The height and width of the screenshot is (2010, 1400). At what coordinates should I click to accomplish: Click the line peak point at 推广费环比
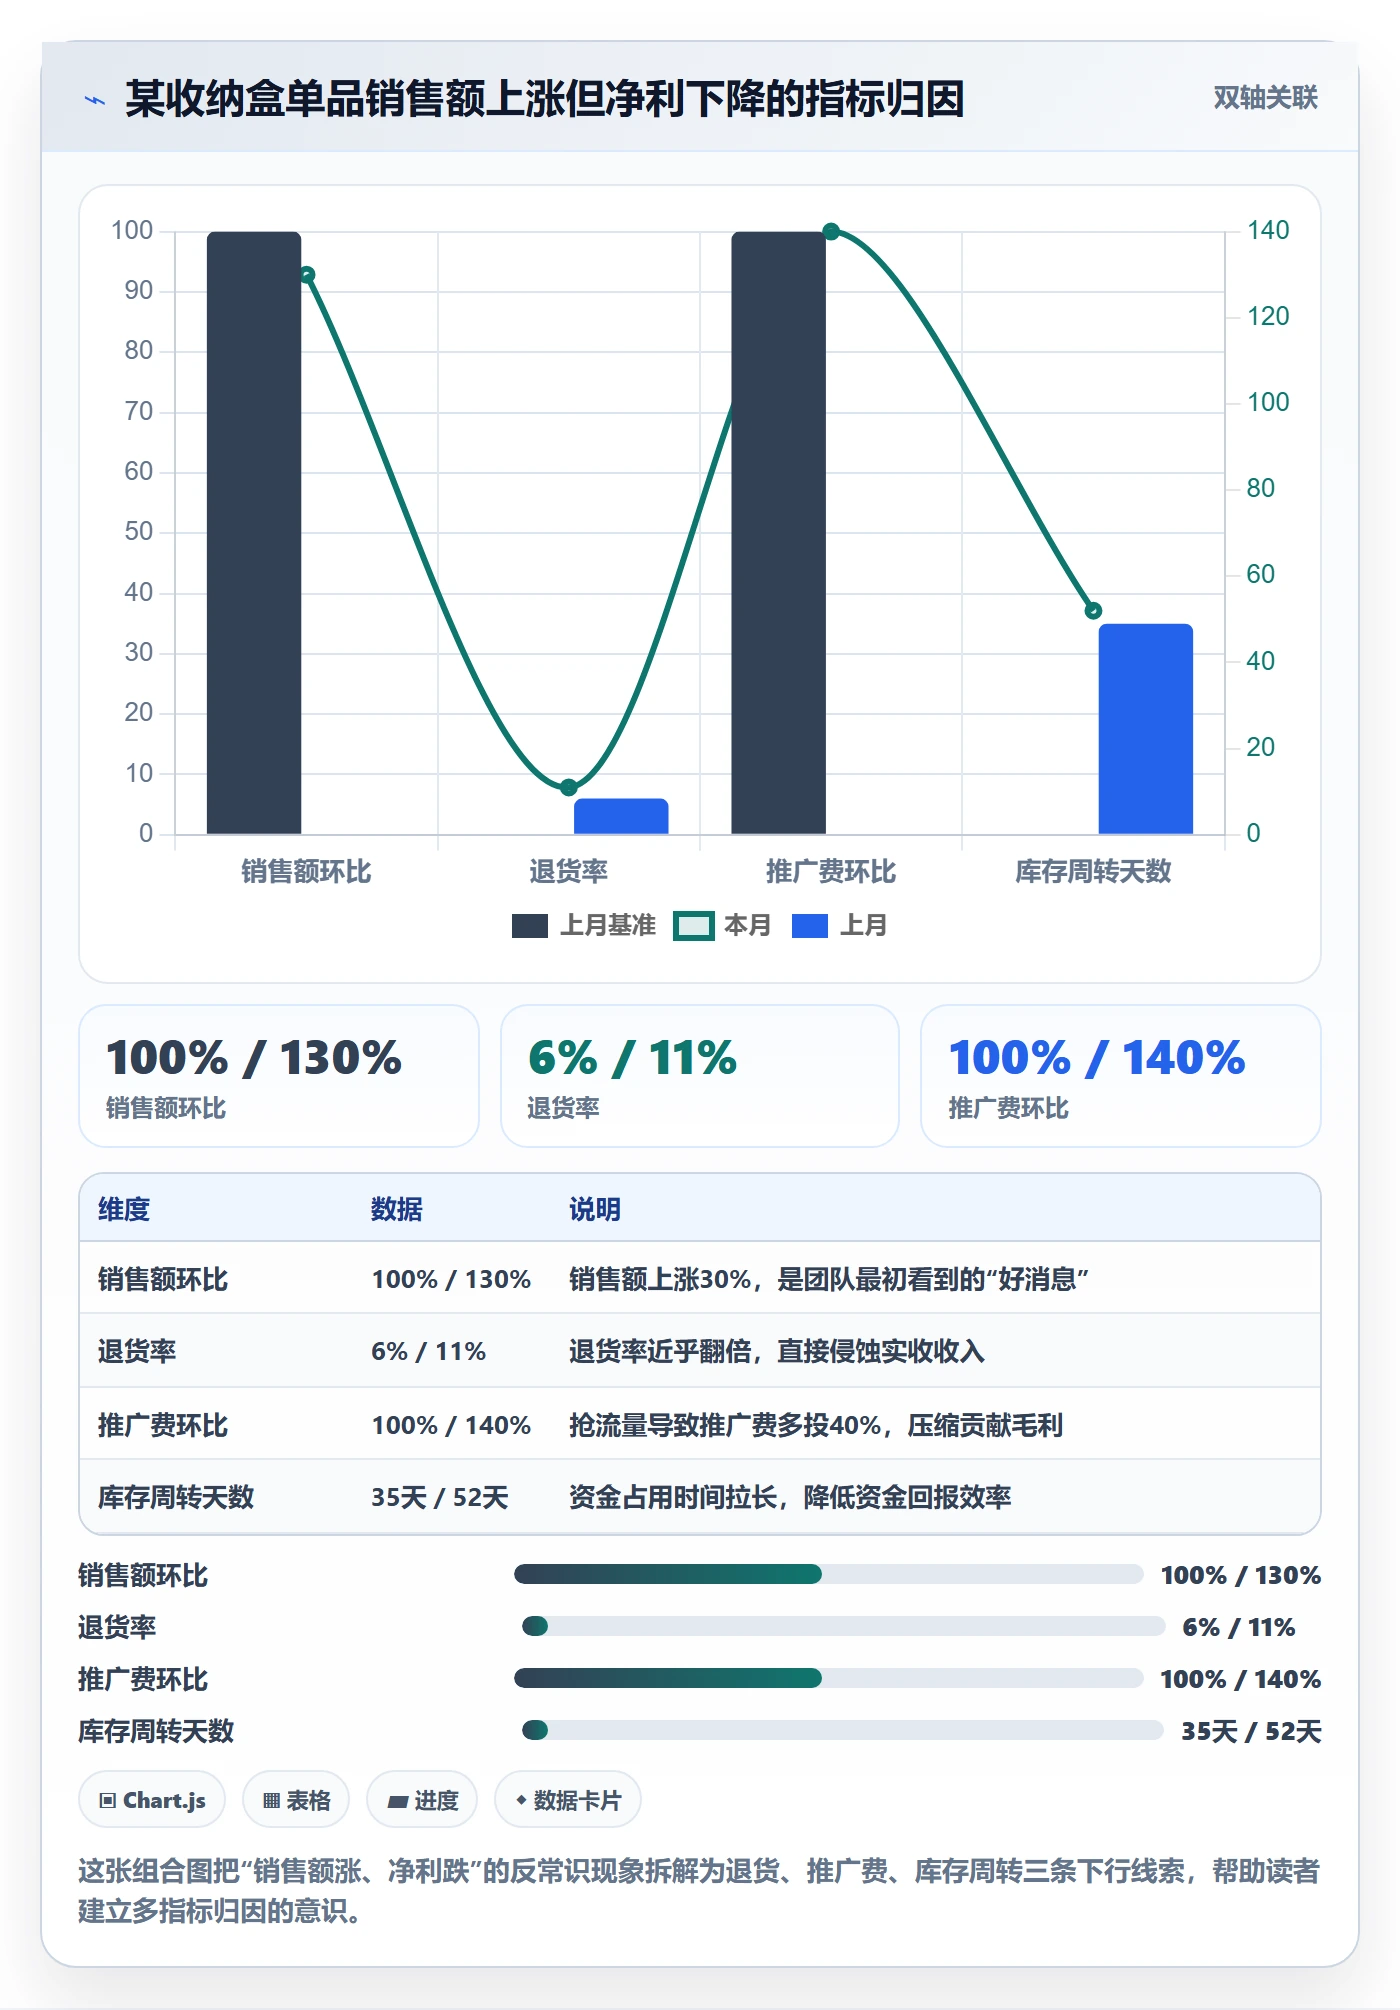tap(831, 232)
